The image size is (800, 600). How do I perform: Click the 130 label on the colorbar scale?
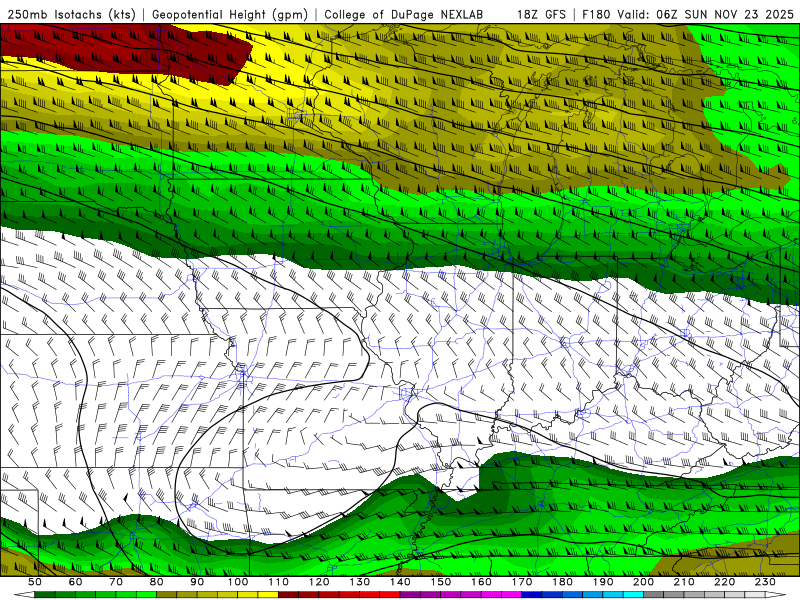click(360, 582)
